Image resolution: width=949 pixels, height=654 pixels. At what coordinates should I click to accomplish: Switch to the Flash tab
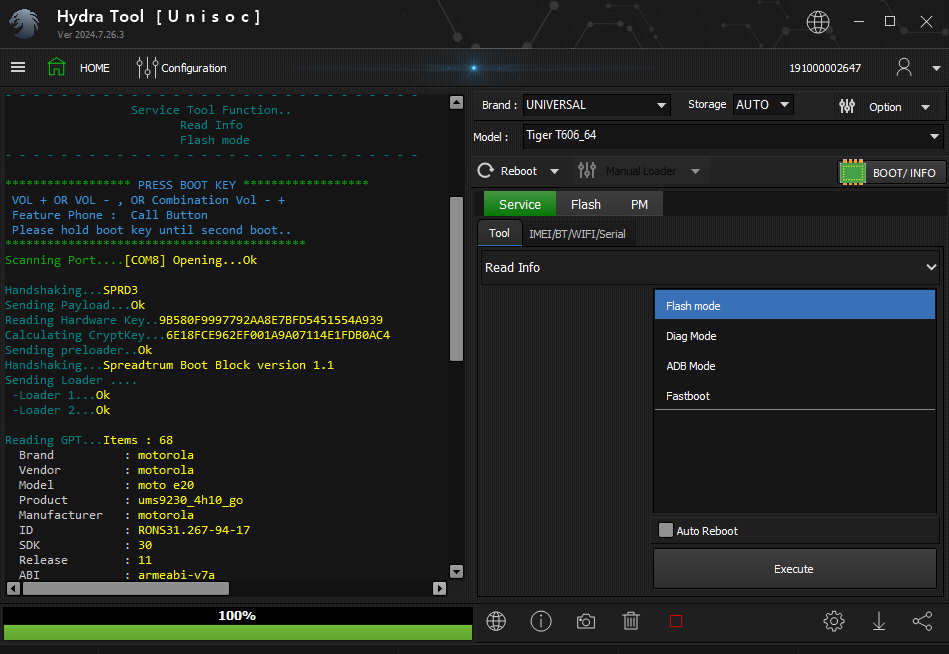[586, 204]
